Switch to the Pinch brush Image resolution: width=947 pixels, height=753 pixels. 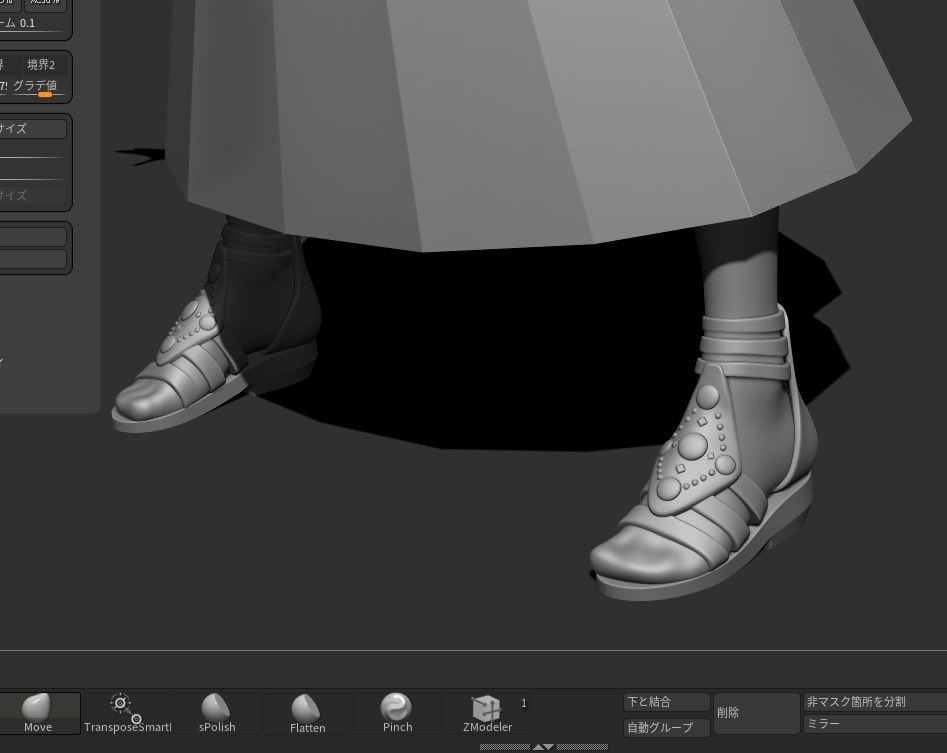[x=397, y=713]
